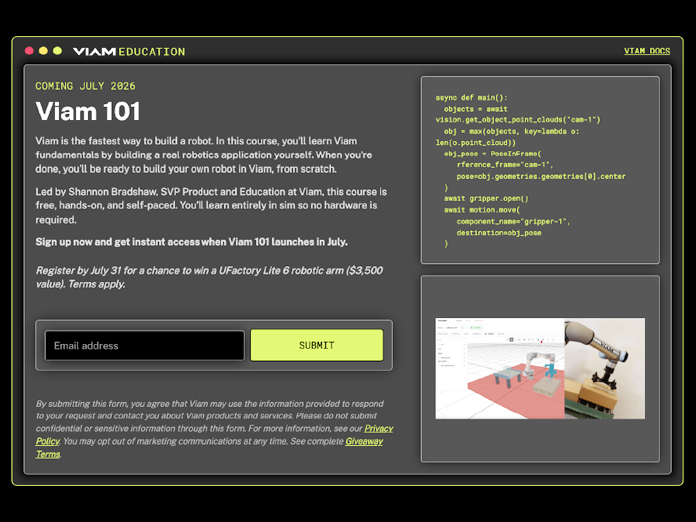Click the red window dot in header
The image size is (696, 522).
point(29,51)
